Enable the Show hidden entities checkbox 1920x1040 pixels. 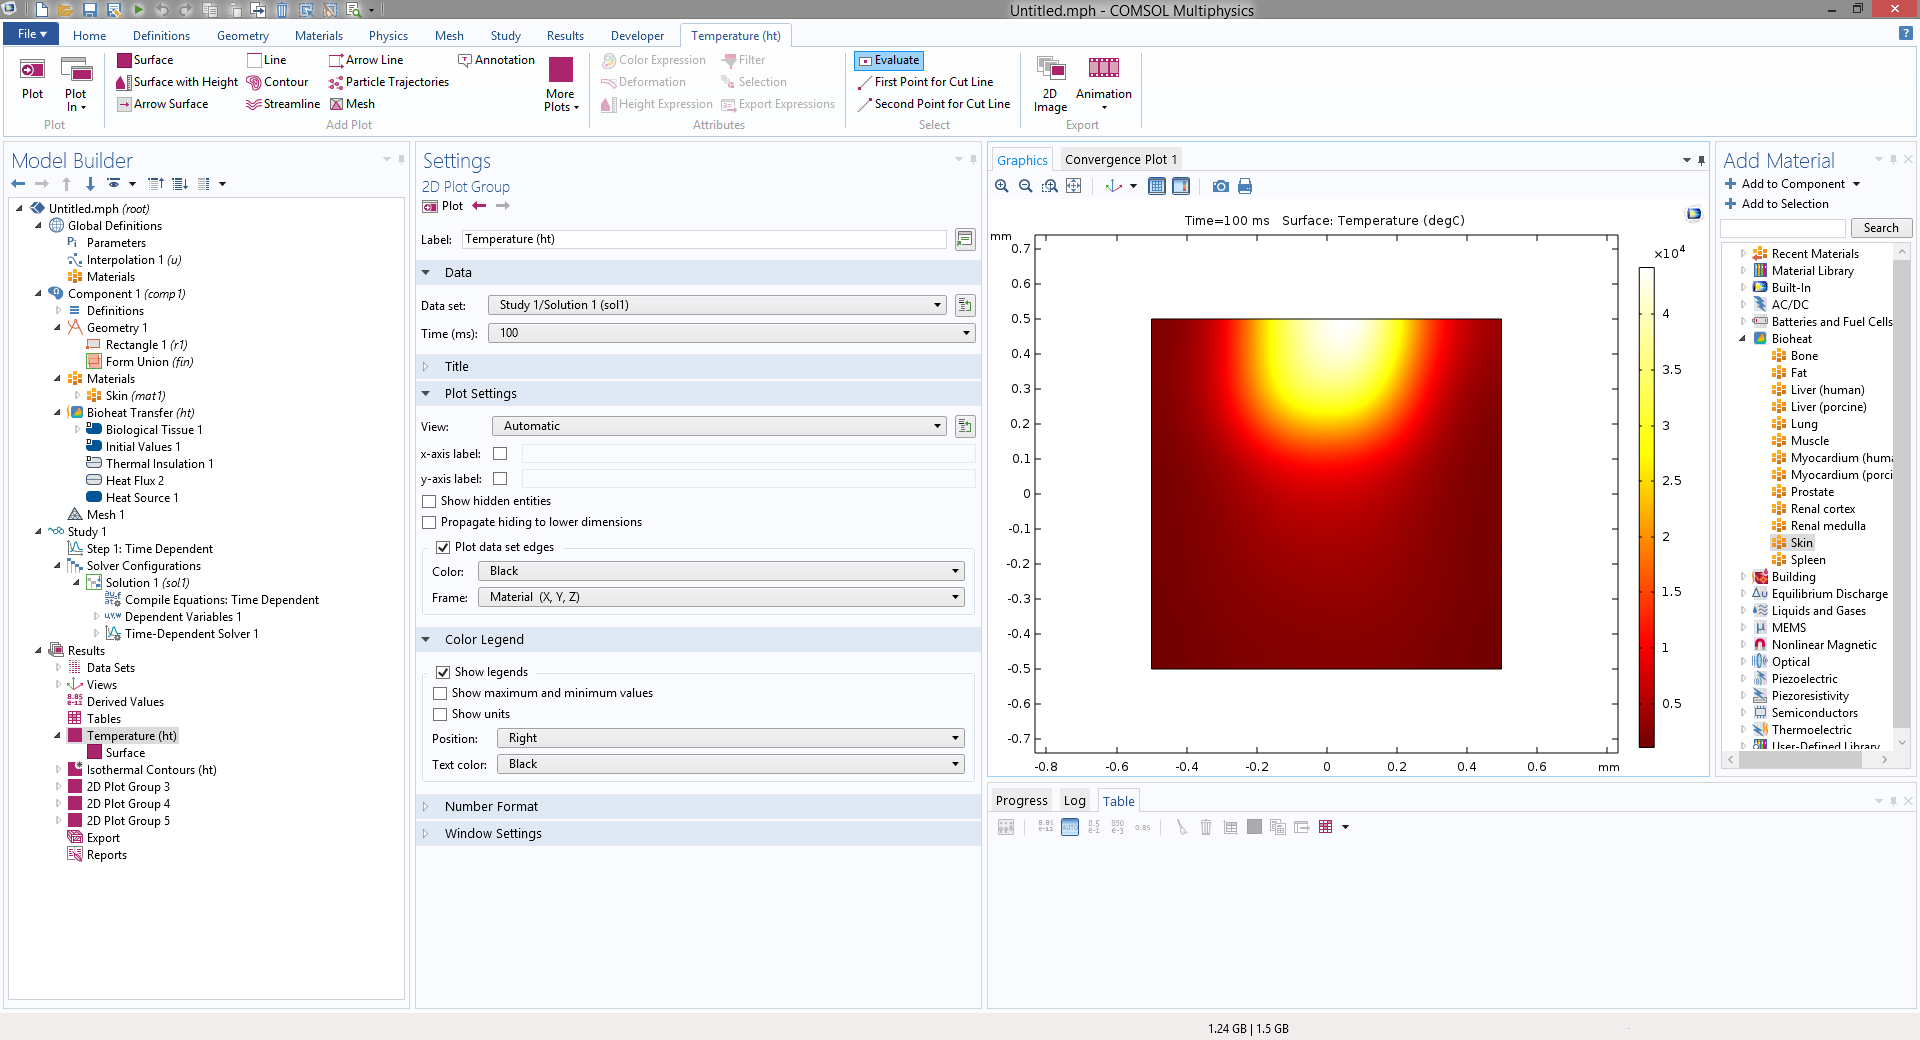(x=429, y=501)
